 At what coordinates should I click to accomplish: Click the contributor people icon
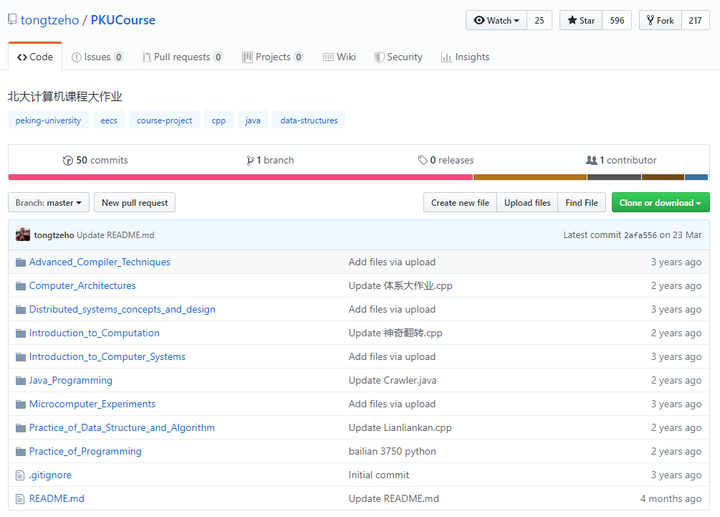pyautogui.click(x=591, y=160)
